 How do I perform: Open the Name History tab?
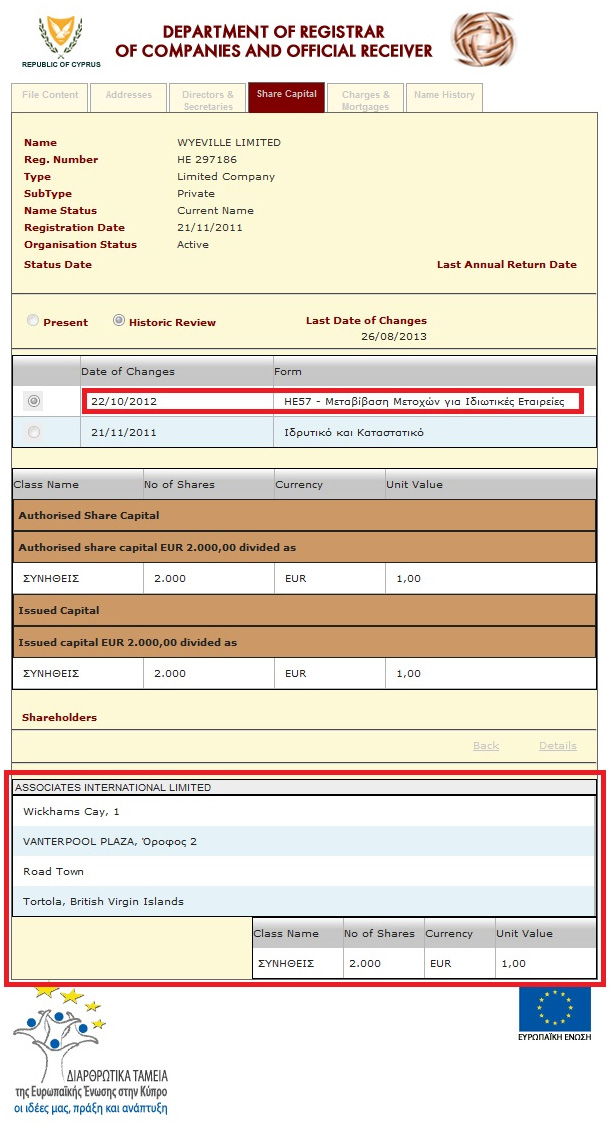444,96
